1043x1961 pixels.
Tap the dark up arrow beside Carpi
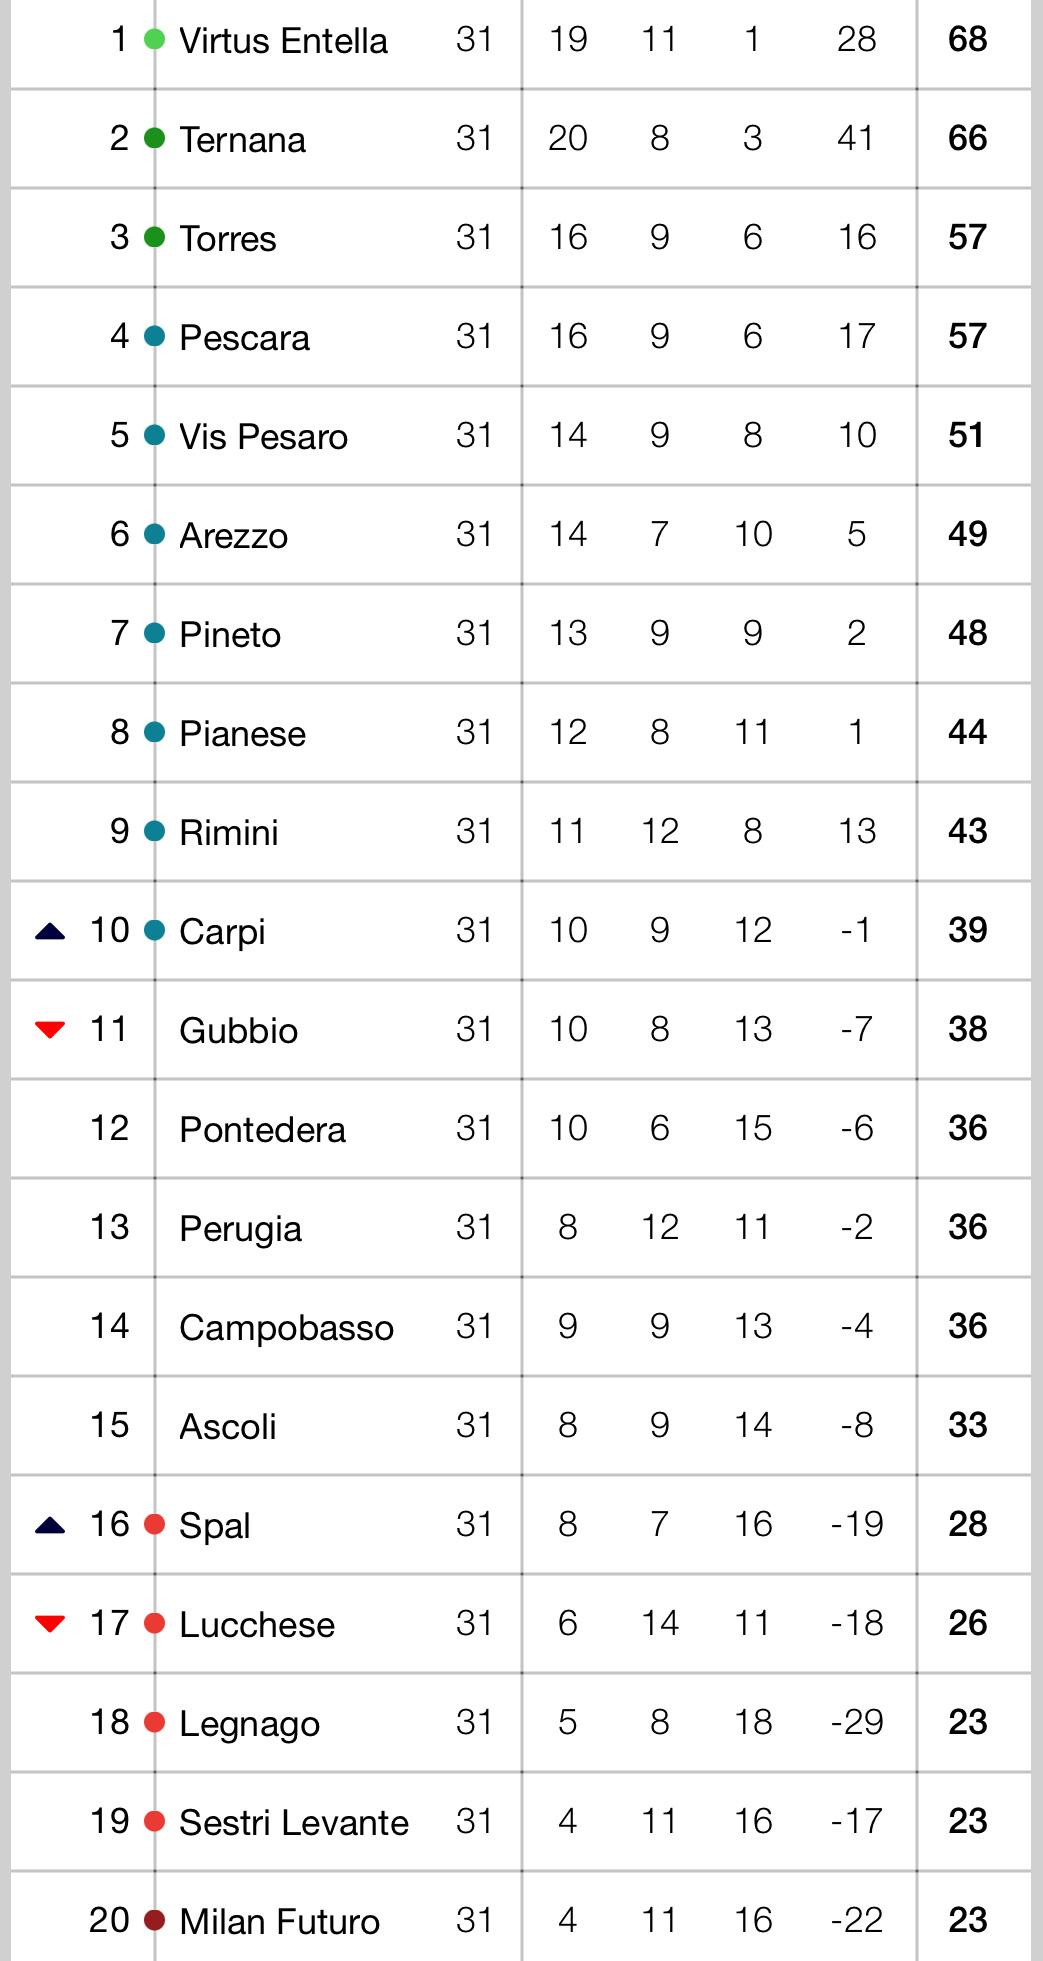[50, 931]
